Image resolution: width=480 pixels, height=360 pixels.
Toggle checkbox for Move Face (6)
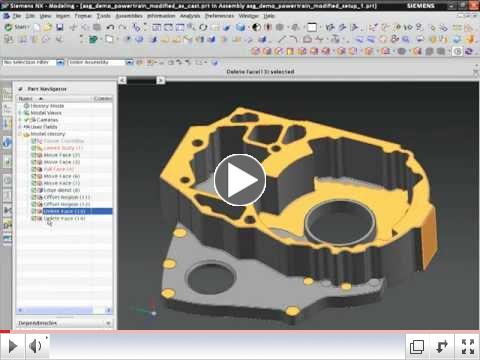[33, 176]
